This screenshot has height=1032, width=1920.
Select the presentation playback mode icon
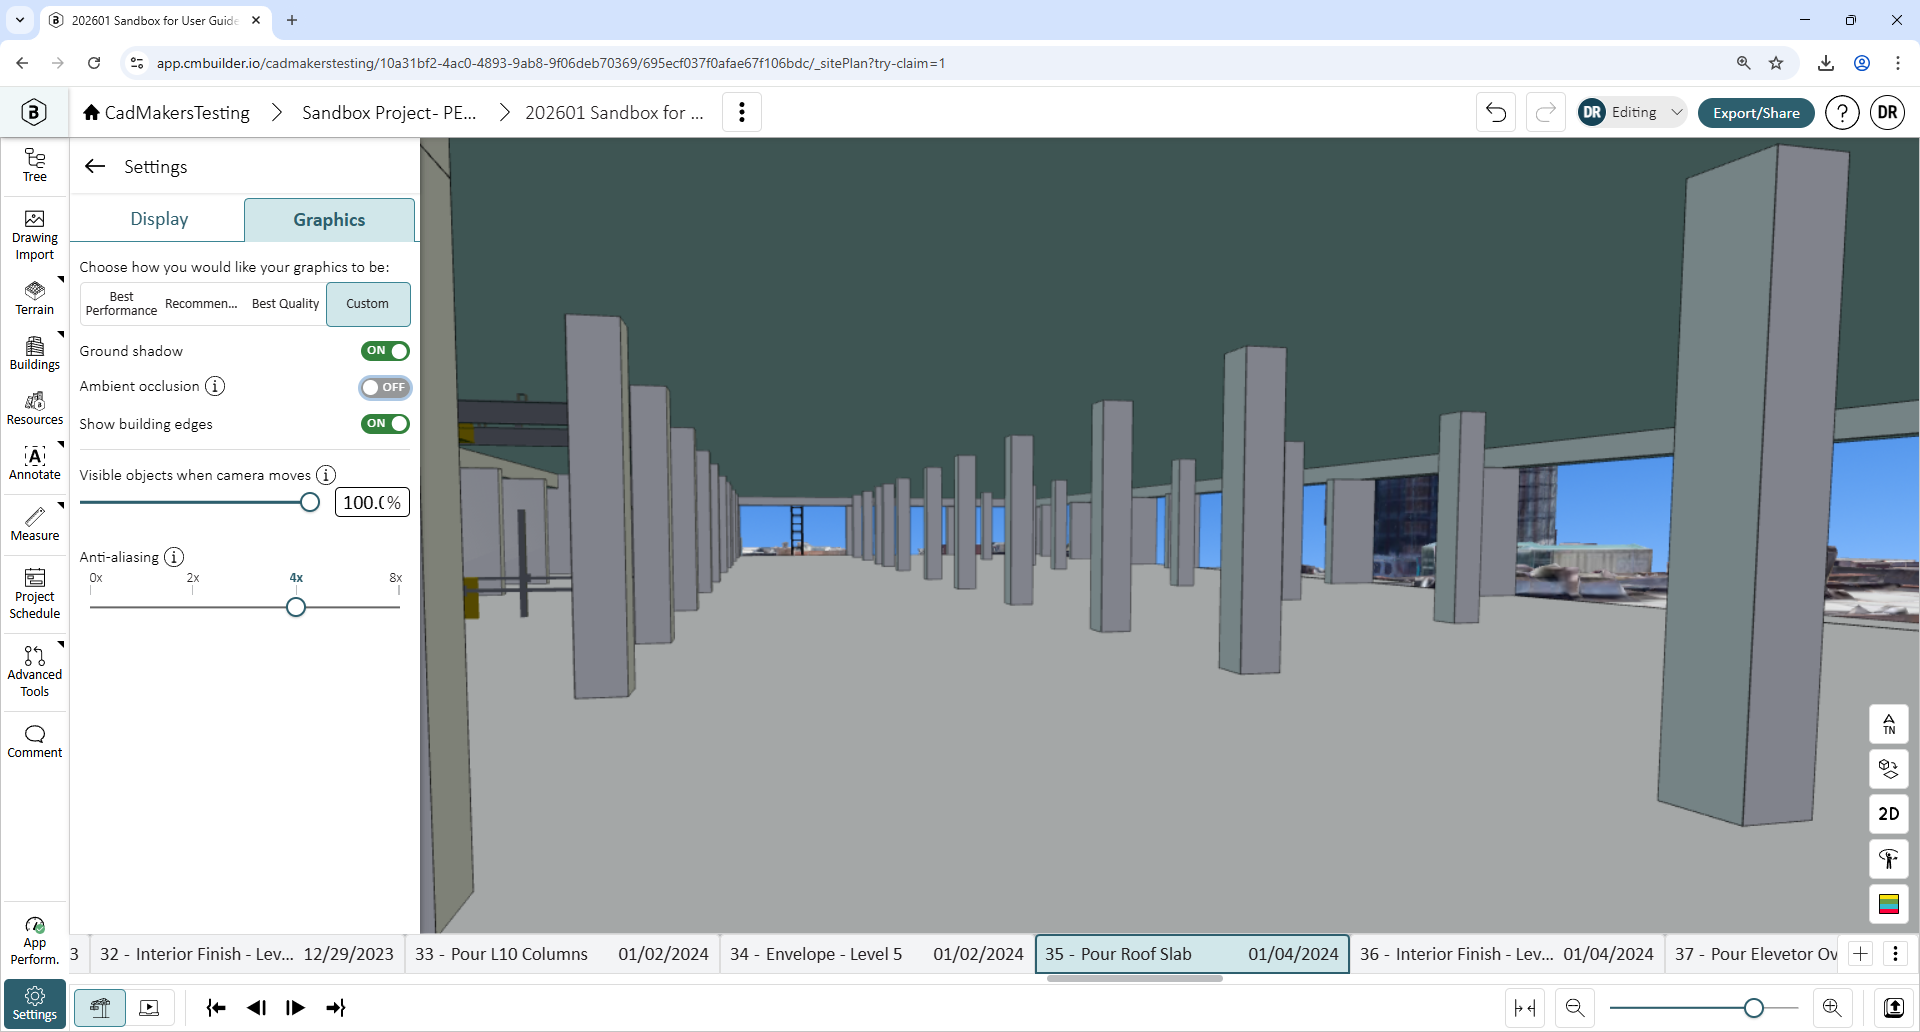(x=149, y=1008)
